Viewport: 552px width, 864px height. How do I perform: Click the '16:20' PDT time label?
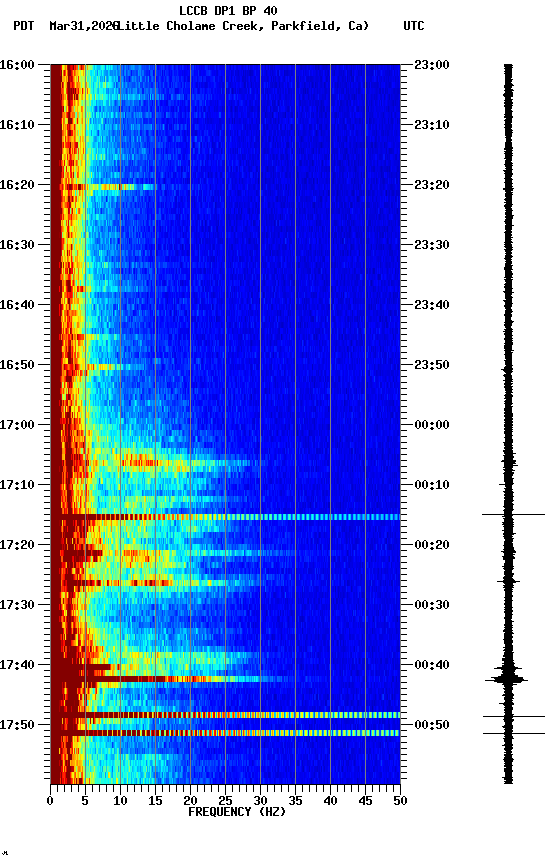coord(17,185)
